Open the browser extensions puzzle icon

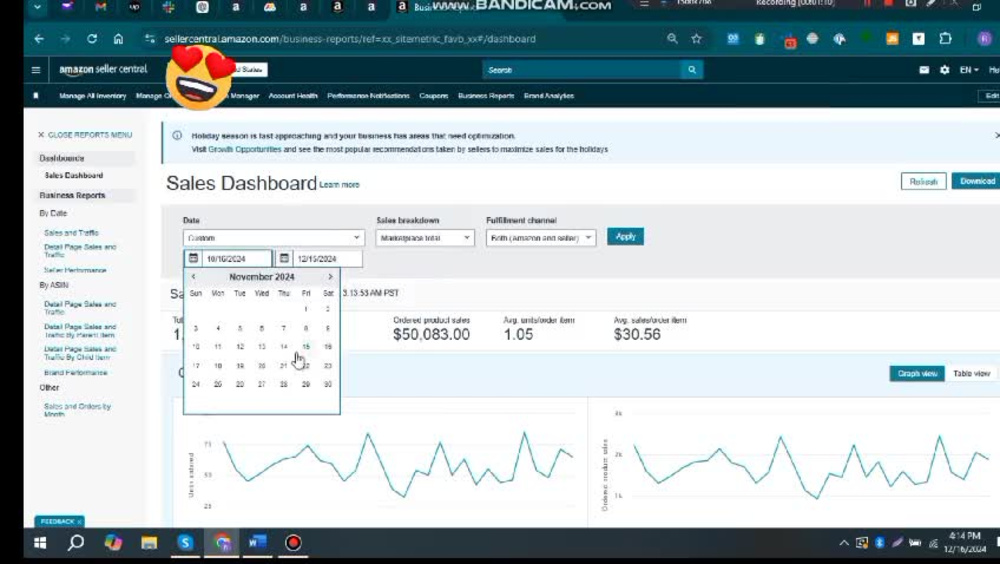click(945, 39)
